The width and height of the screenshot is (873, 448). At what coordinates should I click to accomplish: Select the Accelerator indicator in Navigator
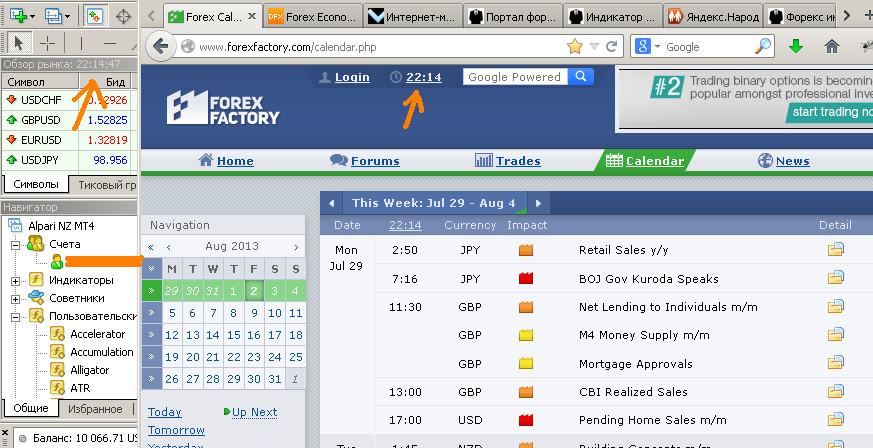[97, 334]
